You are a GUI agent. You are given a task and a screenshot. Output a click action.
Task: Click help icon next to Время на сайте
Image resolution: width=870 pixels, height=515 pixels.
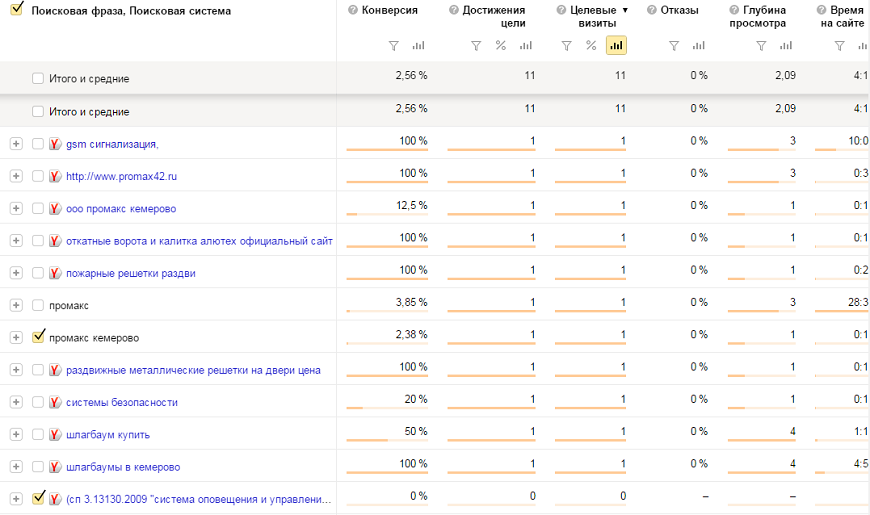click(821, 10)
